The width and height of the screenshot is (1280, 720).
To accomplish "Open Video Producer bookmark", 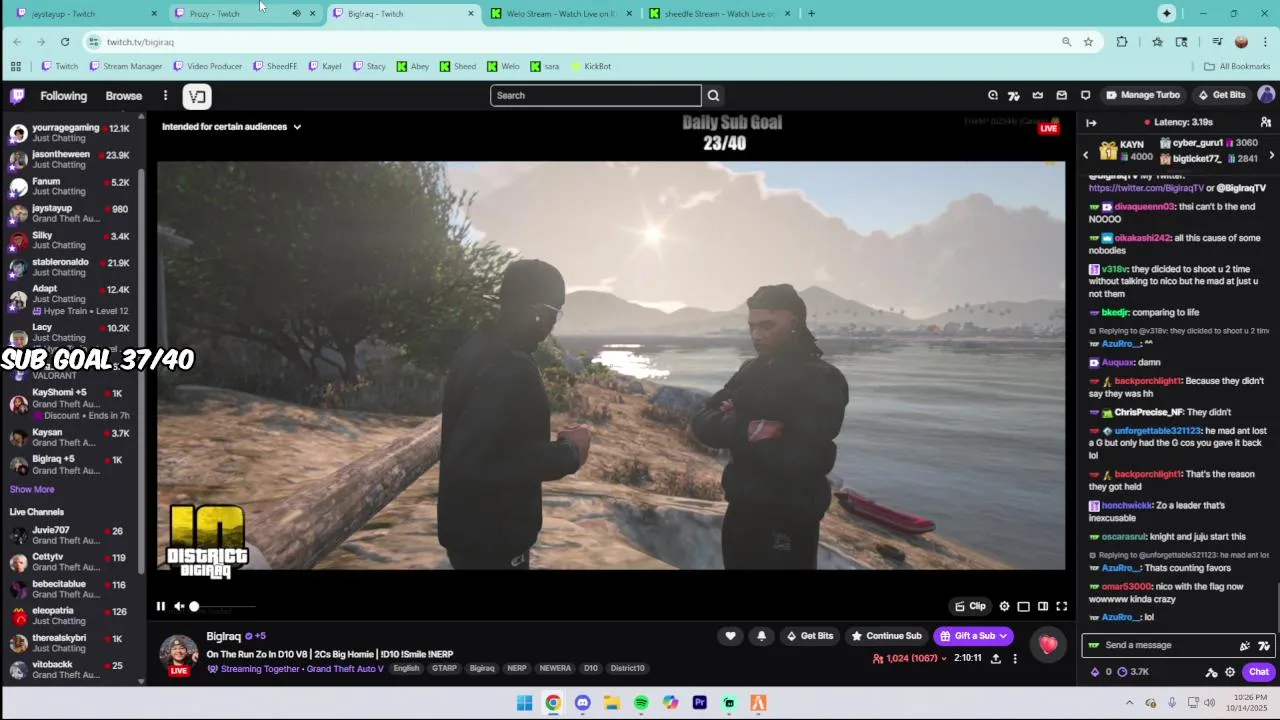I will pos(207,66).
